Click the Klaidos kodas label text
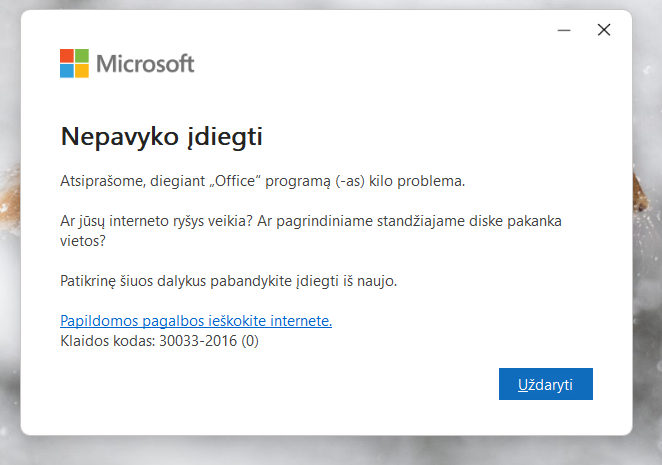 pyautogui.click(x=108, y=340)
